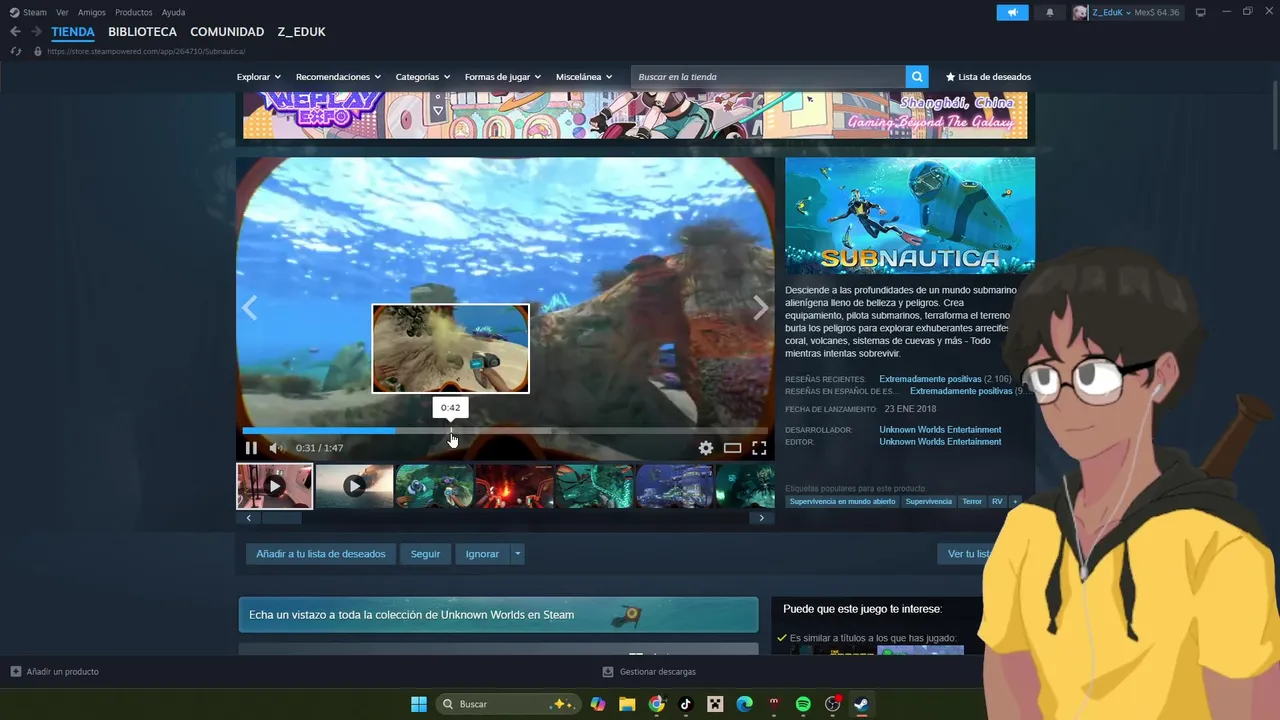The image size is (1280, 720).
Task: Switch to the BIBLIOTECA tab
Action: coord(143,32)
